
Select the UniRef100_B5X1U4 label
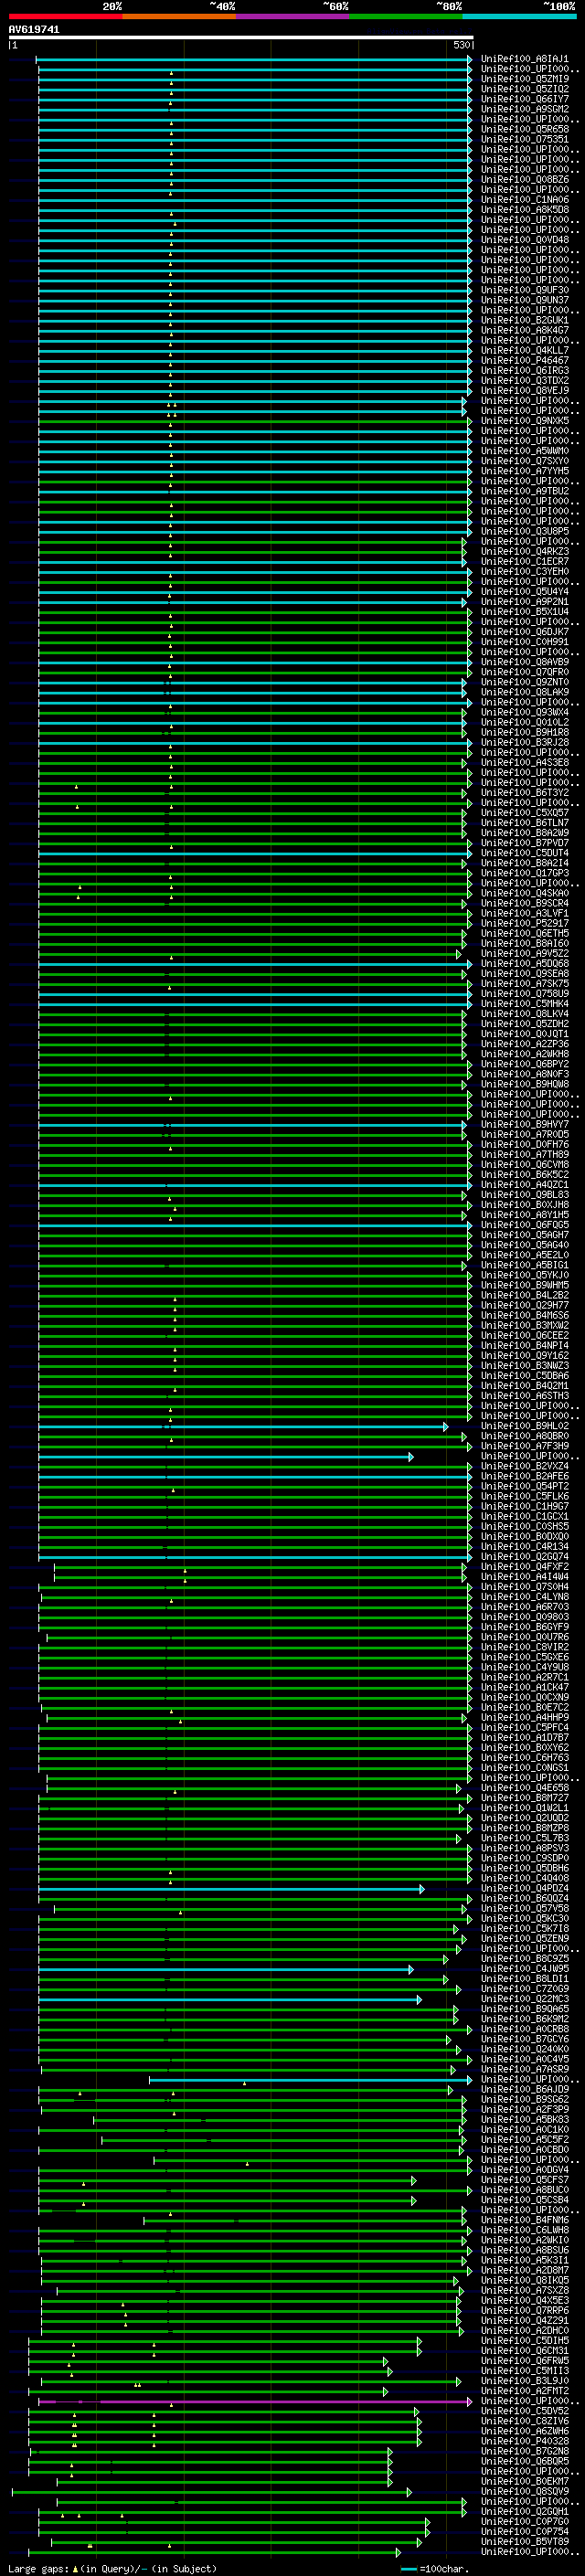(524, 612)
